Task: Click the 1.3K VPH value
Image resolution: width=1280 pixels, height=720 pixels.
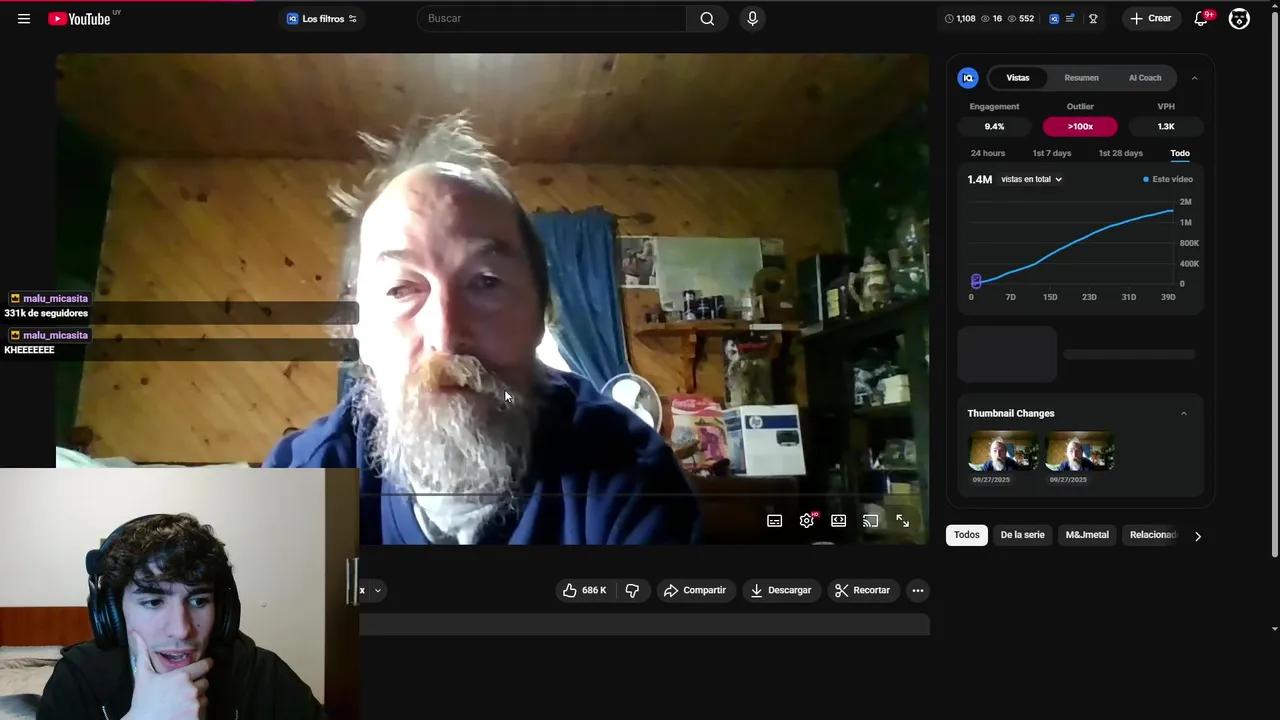Action: pyautogui.click(x=1166, y=127)
